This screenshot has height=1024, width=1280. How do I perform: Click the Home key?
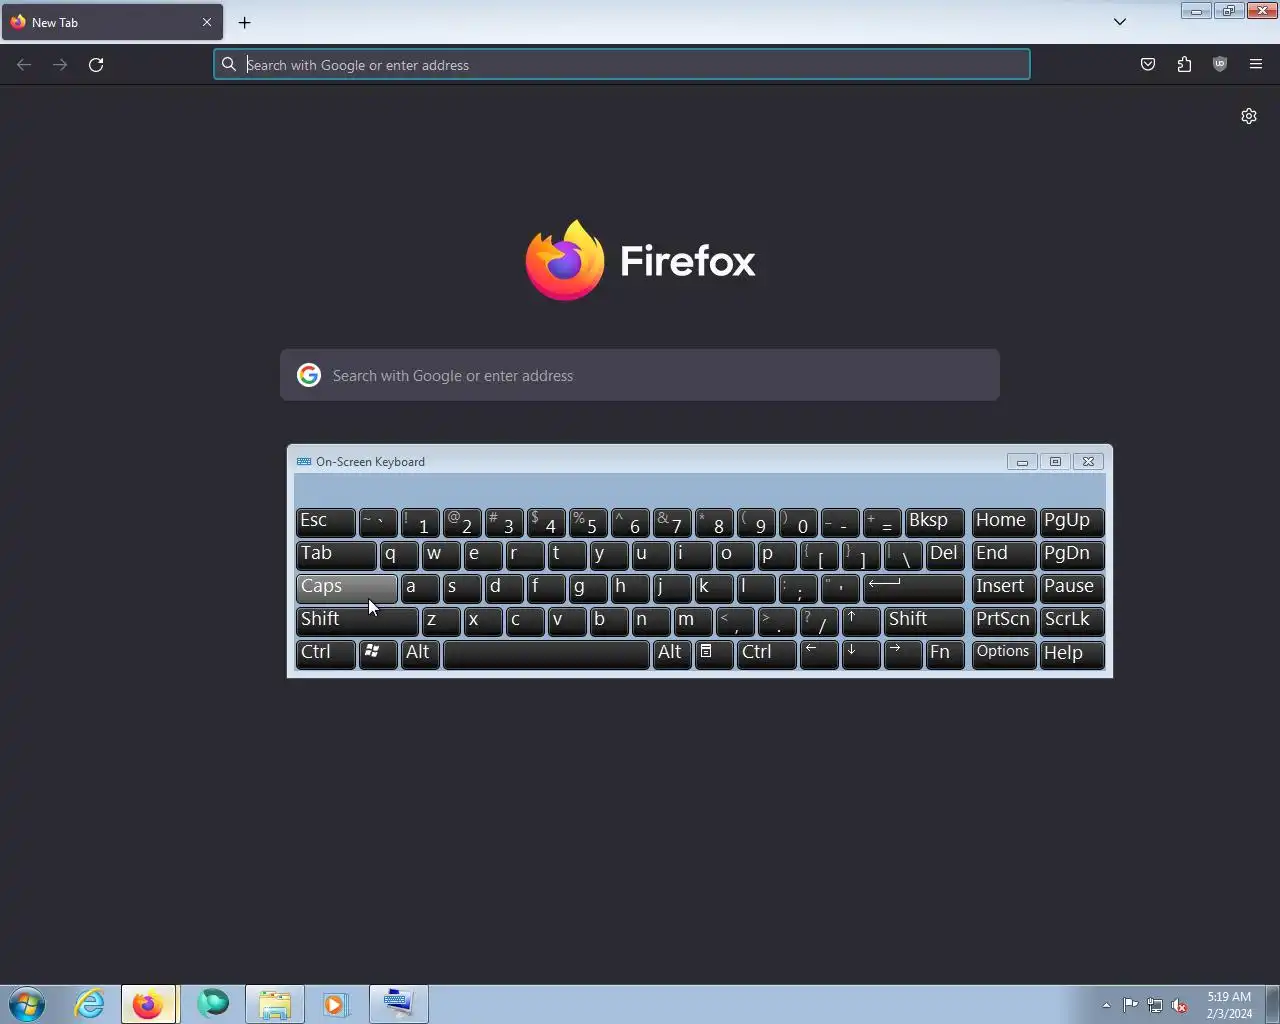(x=1004, y=521)
